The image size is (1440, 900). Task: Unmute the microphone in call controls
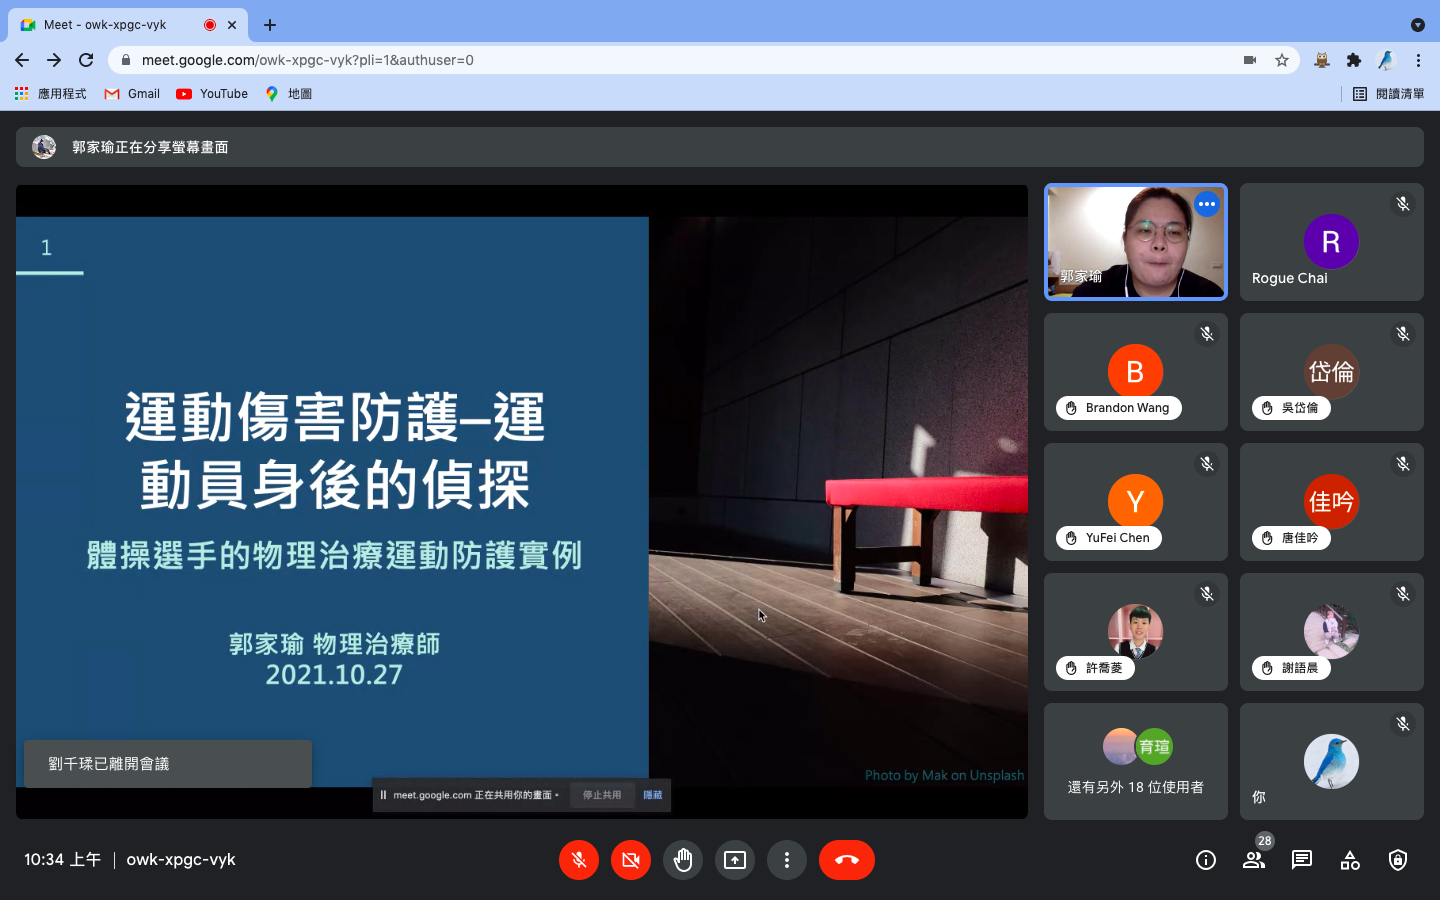[x=579, y=860]
